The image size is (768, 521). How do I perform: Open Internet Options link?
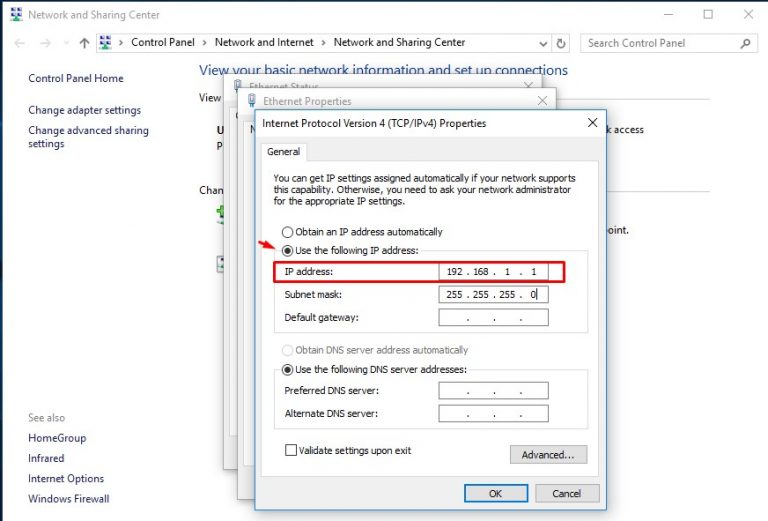66,478
